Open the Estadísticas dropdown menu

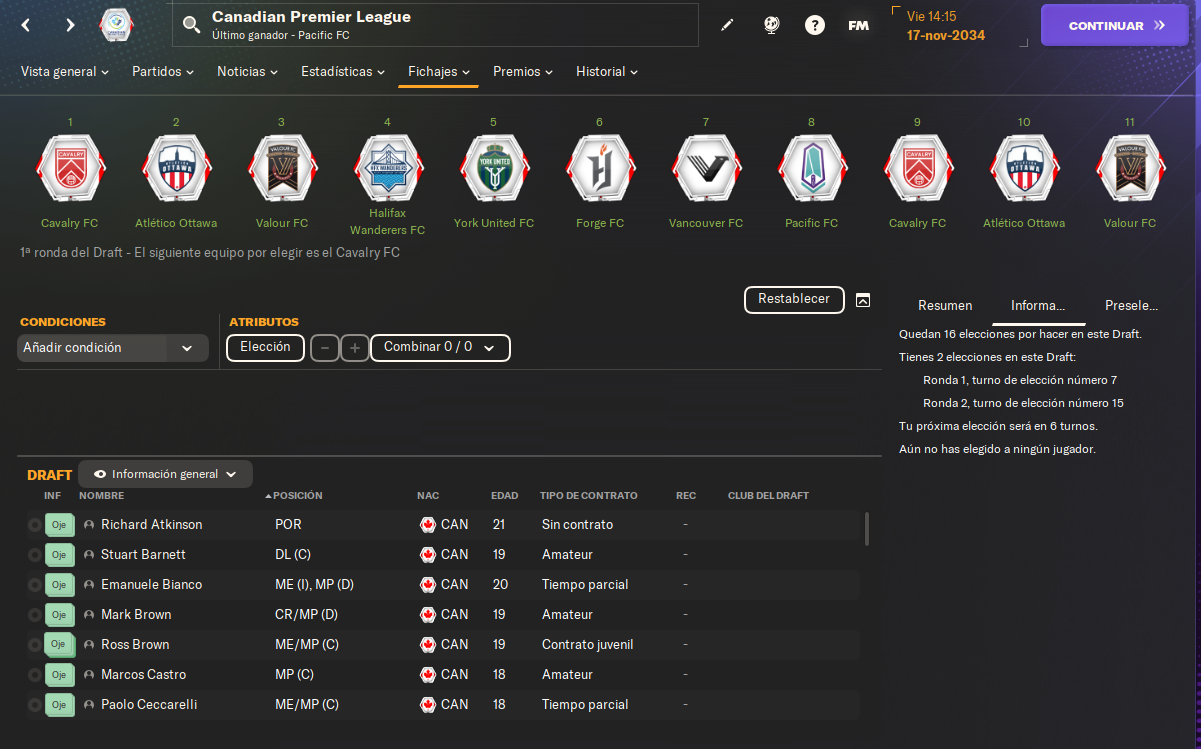tap(343, 72)
